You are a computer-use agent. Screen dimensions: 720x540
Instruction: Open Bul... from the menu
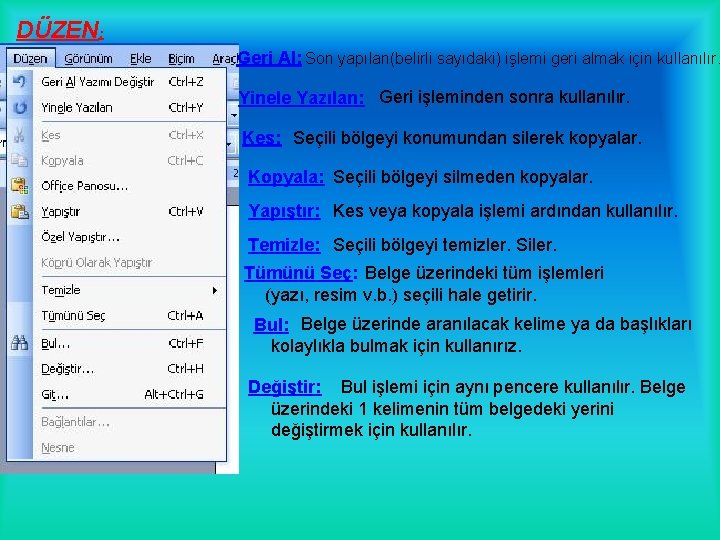[129, 343]
